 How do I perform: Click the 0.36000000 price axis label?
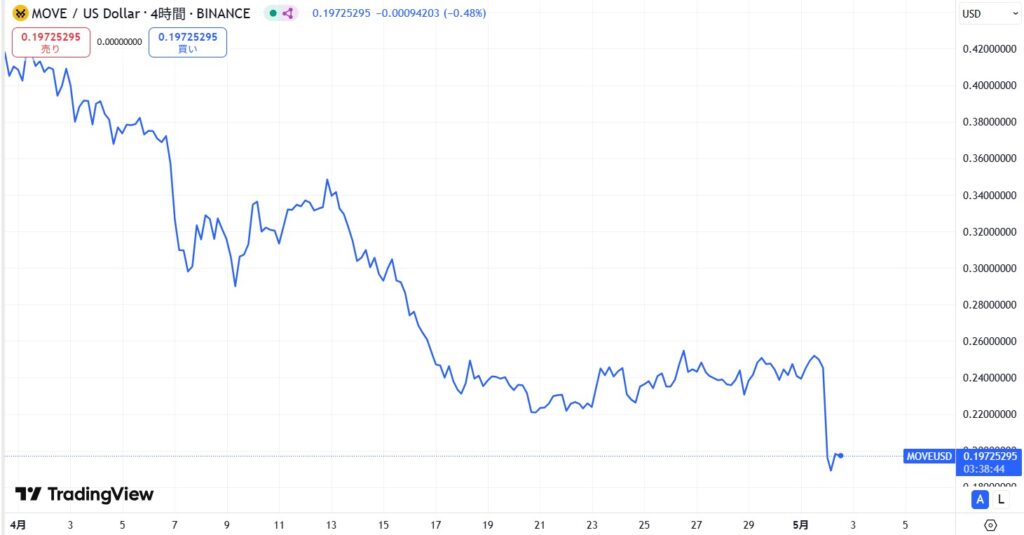(989, 158)
